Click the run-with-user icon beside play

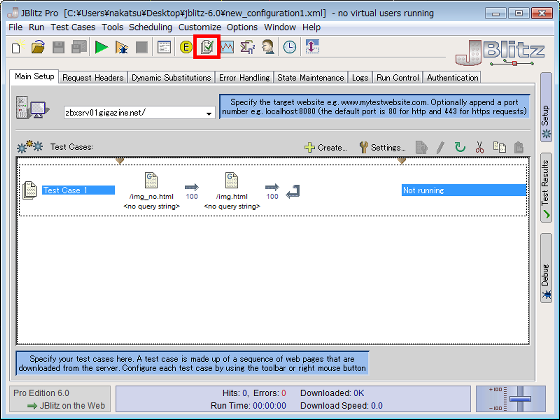pyautogui.click(x=122, y=47)
